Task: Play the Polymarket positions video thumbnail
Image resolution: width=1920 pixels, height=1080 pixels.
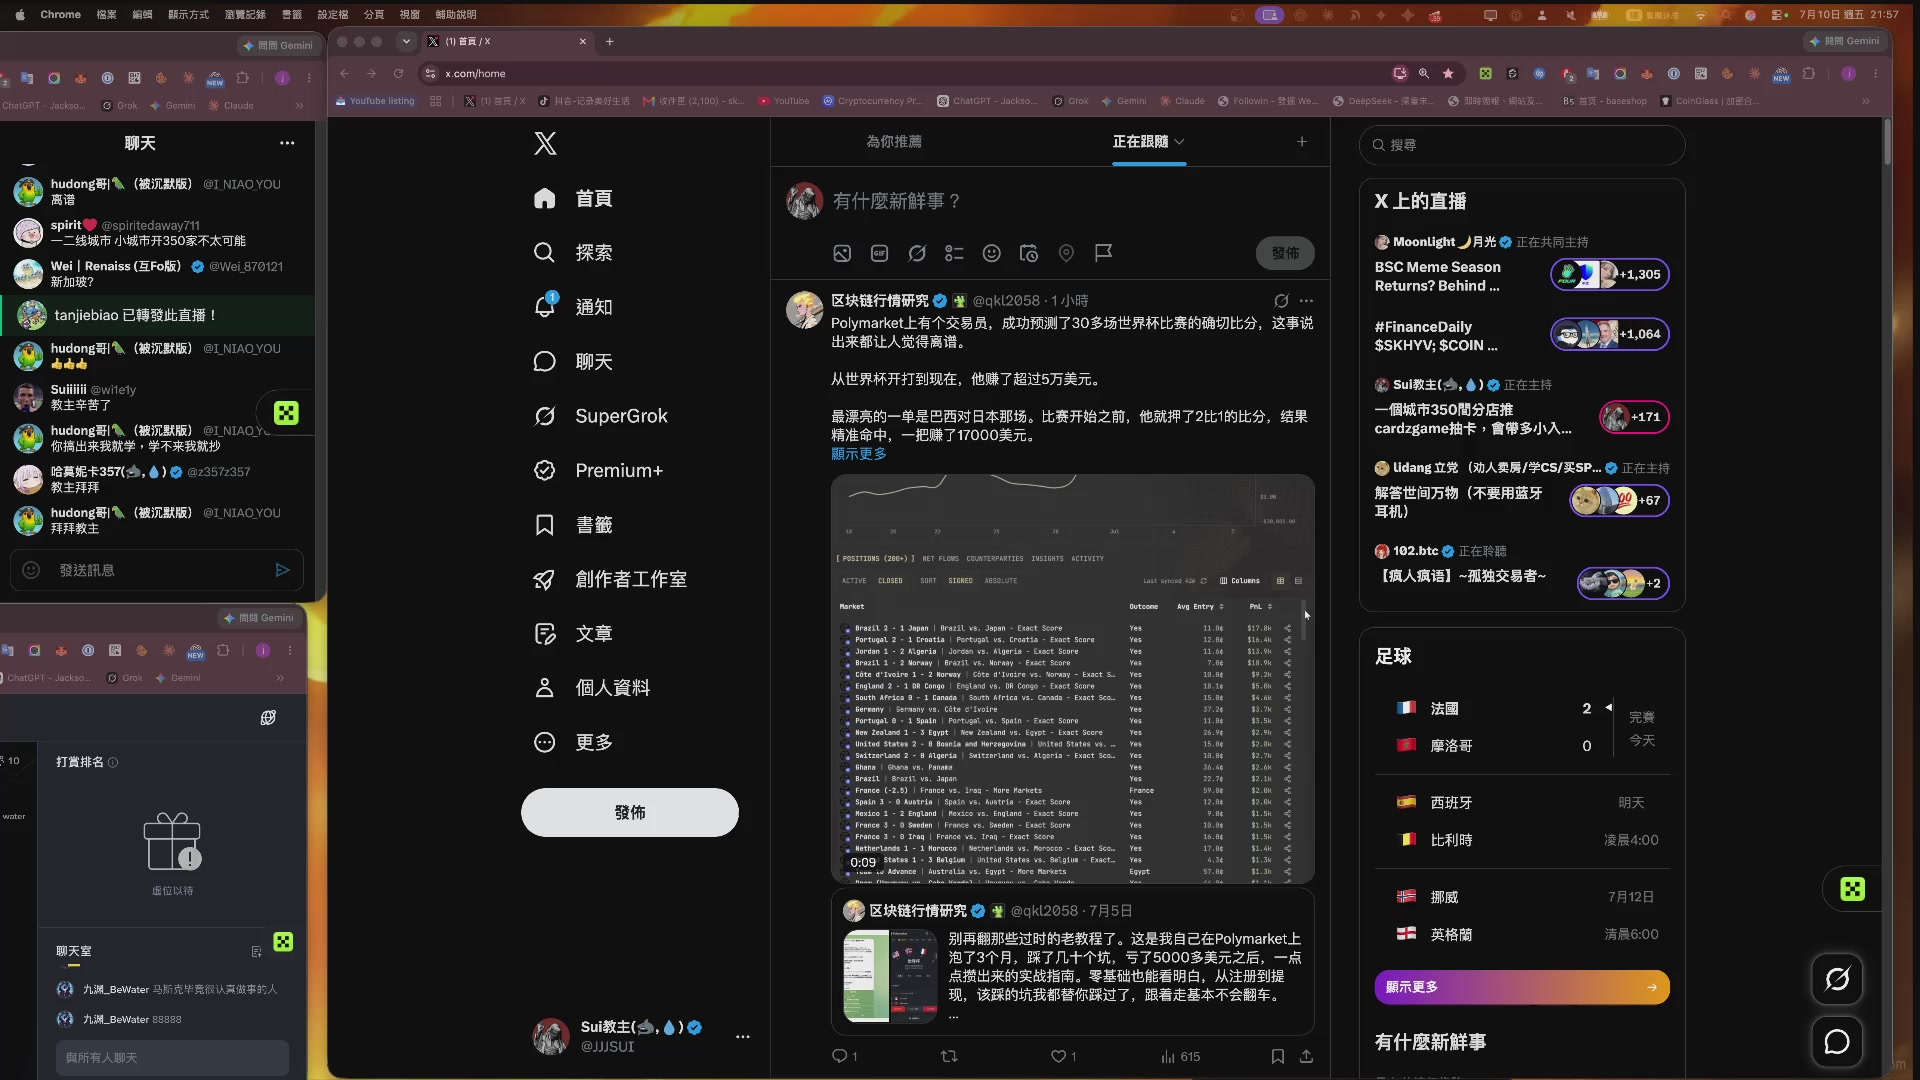Action: (x=1072, y=679)
